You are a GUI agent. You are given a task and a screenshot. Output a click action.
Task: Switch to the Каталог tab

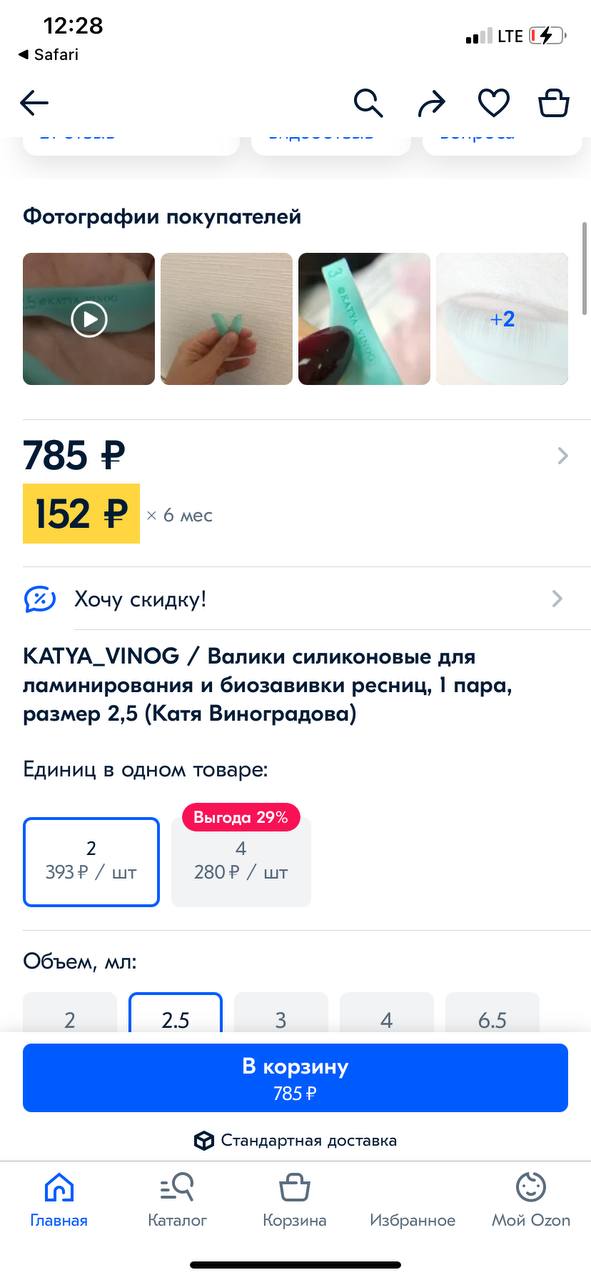point(177,1200)
